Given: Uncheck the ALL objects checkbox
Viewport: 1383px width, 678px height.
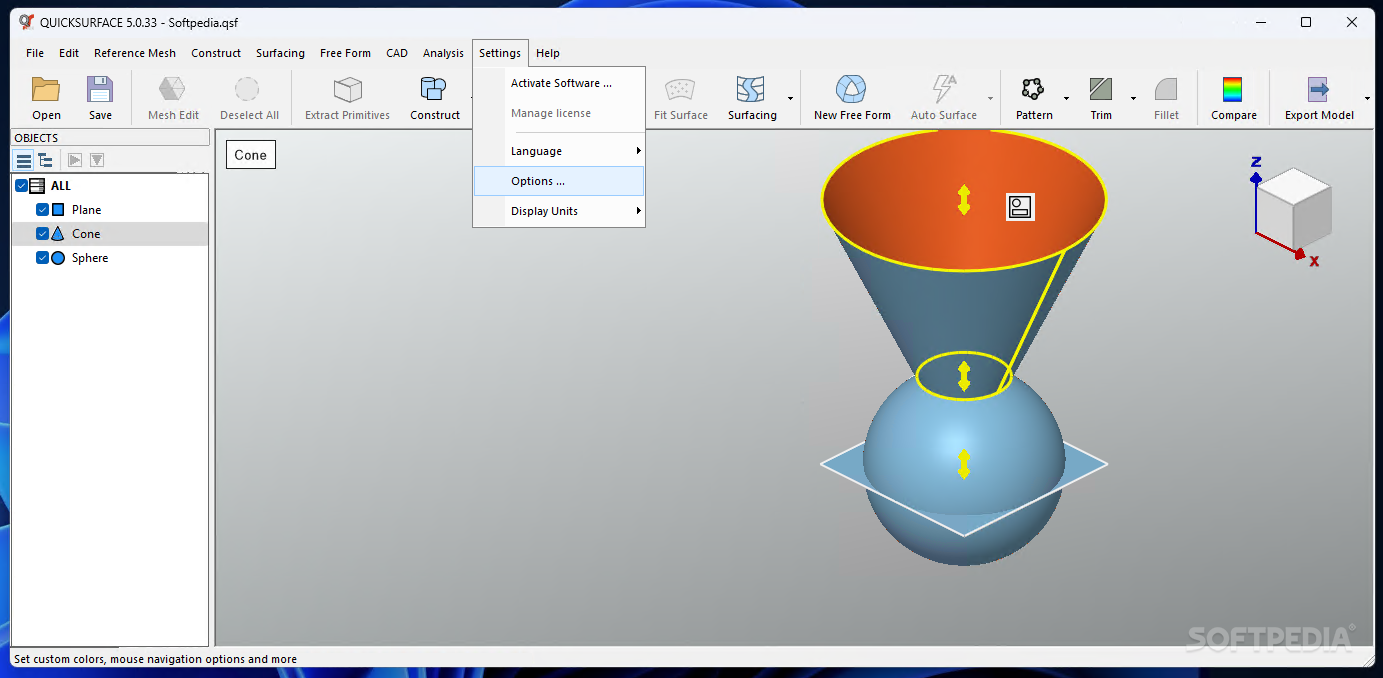Looking at the screenshot, I should point(22,186).
